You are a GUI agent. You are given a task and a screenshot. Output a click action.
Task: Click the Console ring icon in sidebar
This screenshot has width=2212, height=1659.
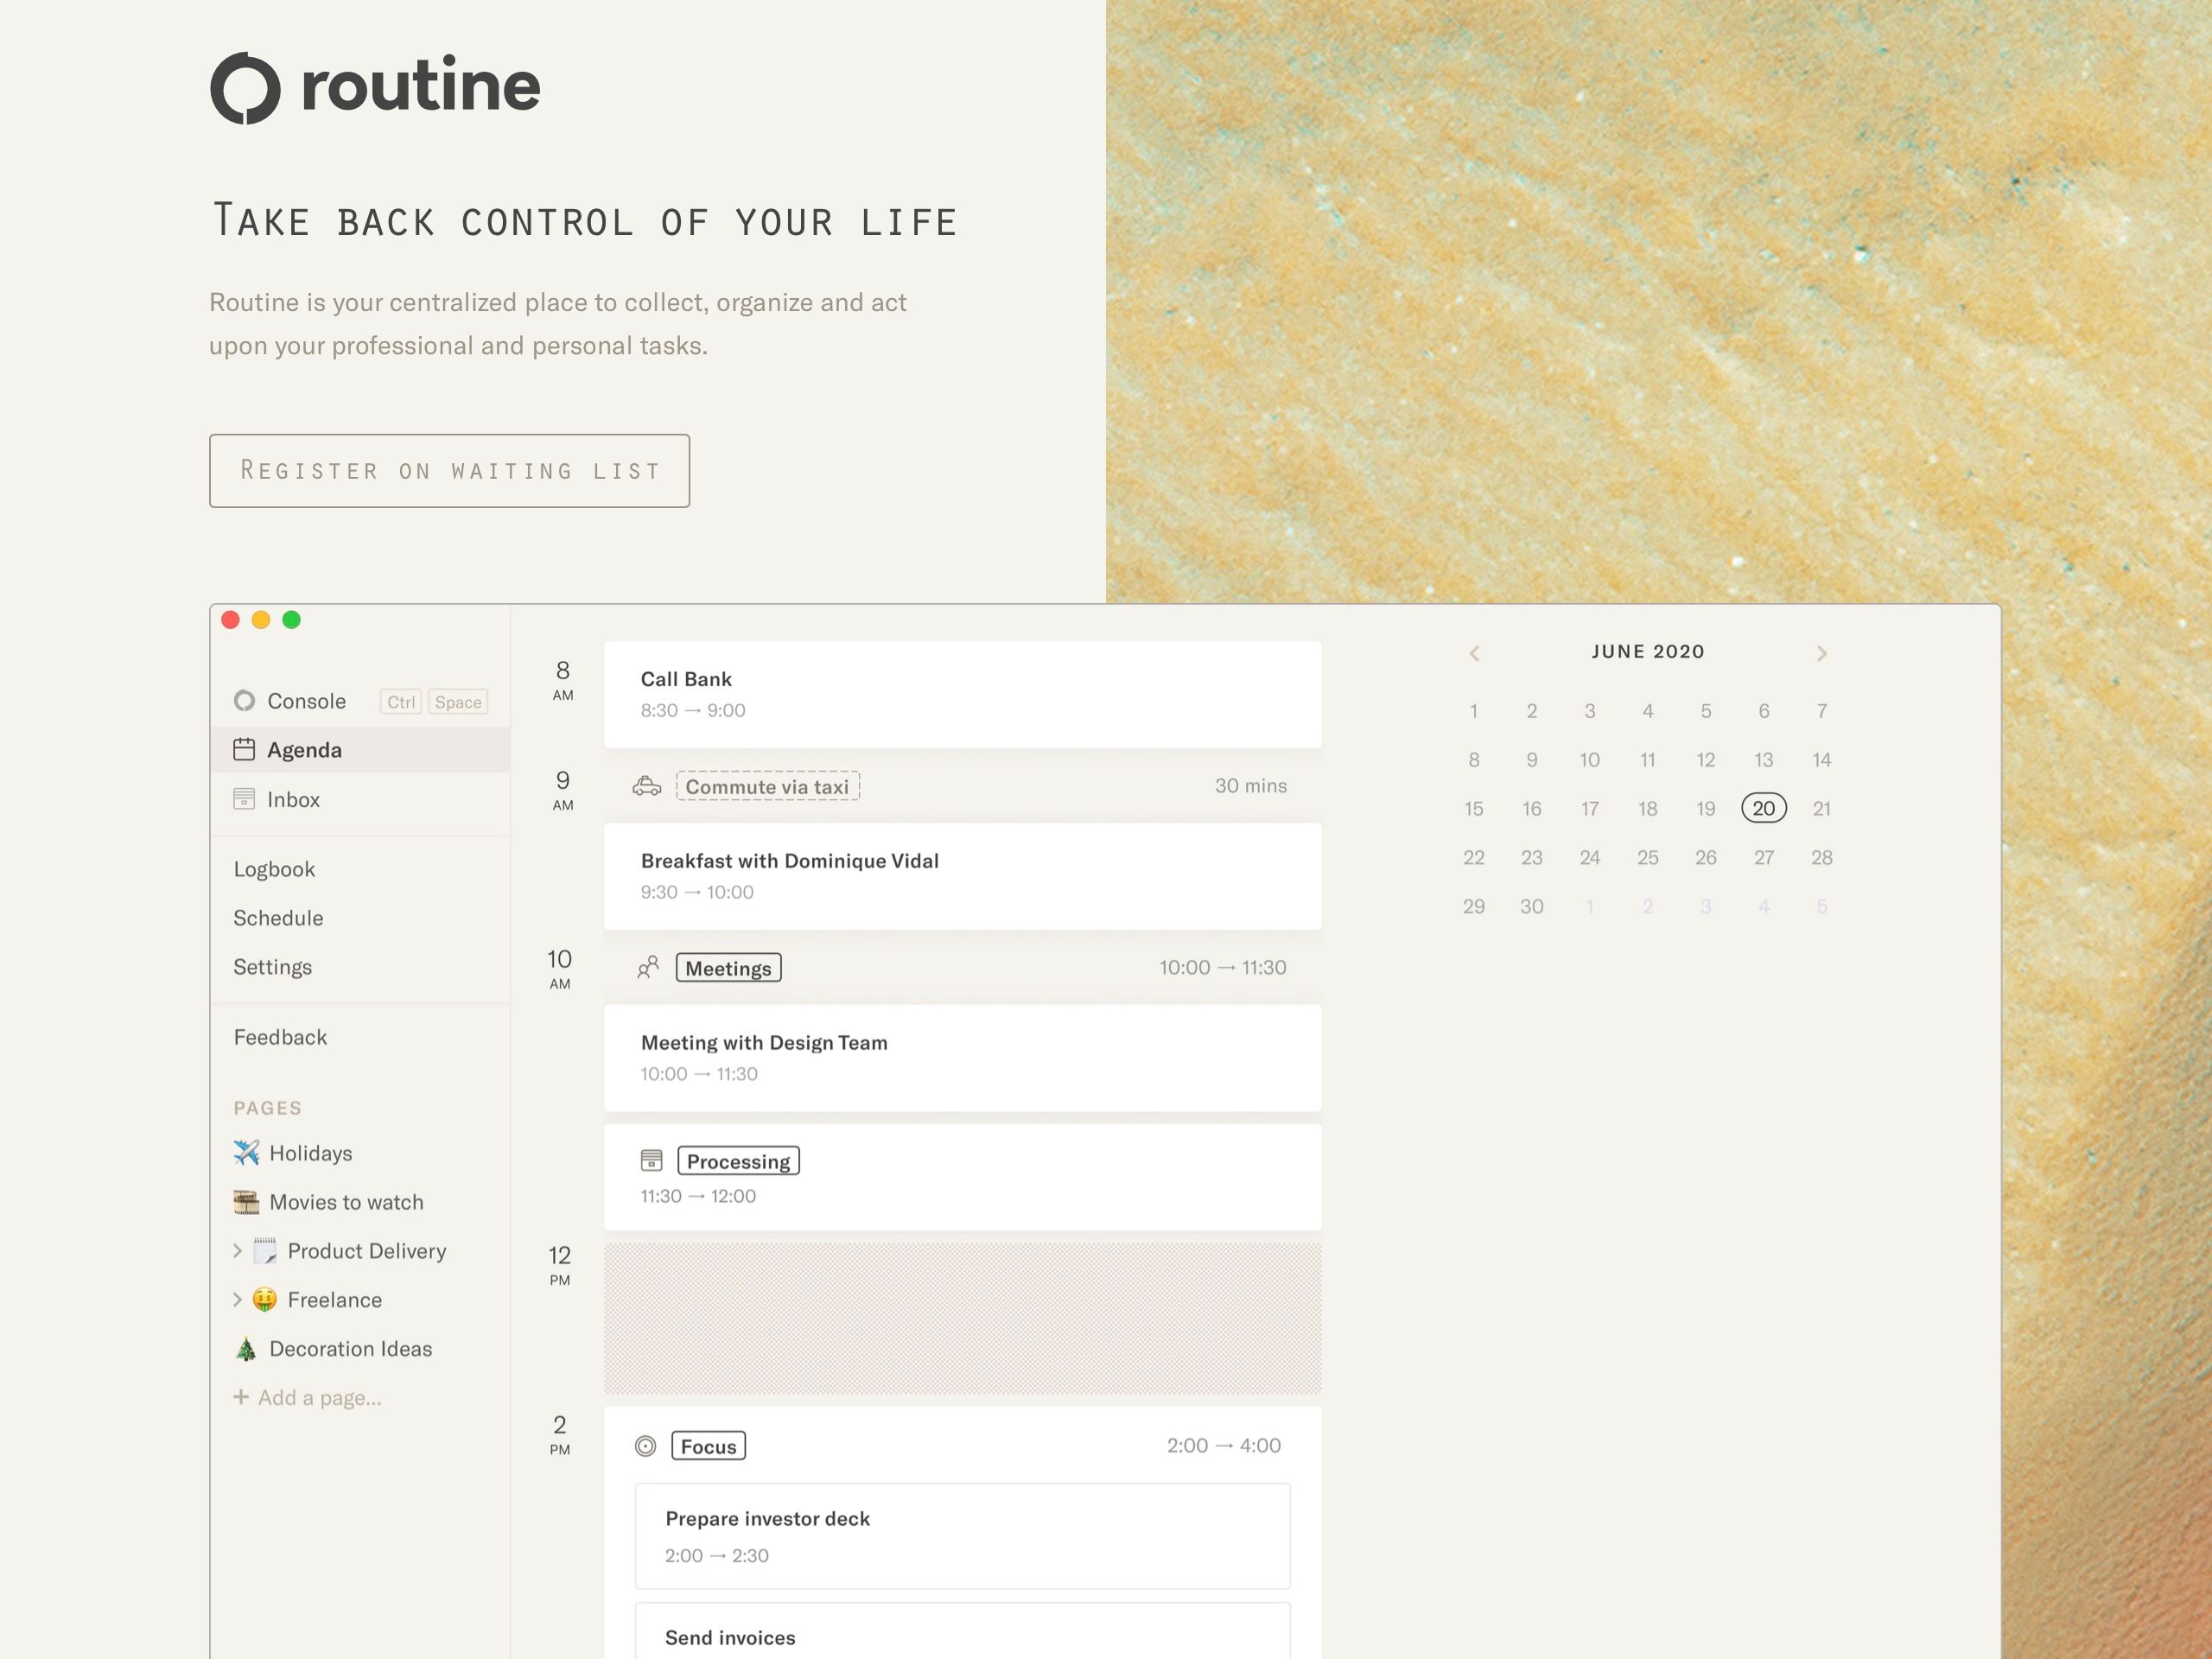[244, 701]
